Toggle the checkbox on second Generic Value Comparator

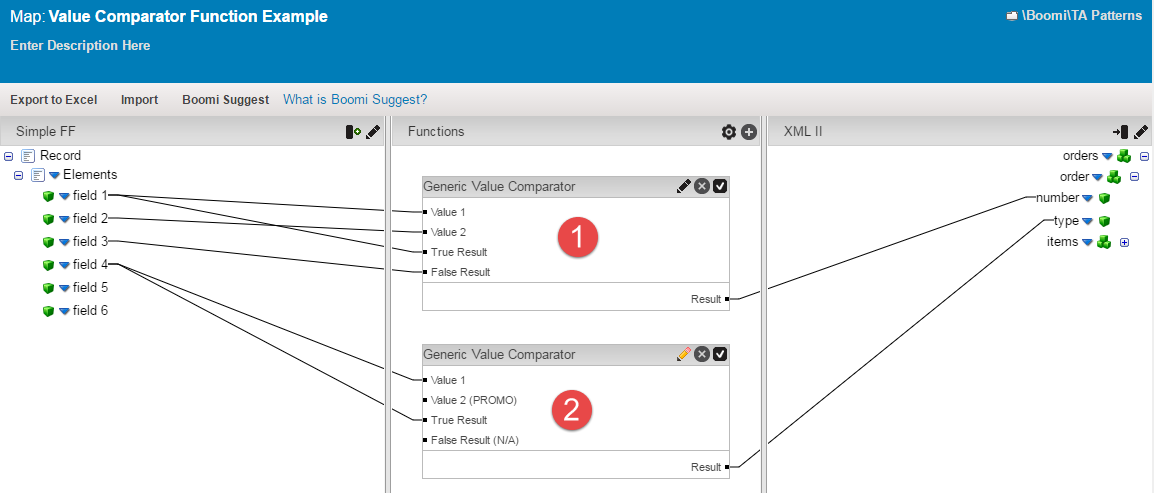click(720, 354)
